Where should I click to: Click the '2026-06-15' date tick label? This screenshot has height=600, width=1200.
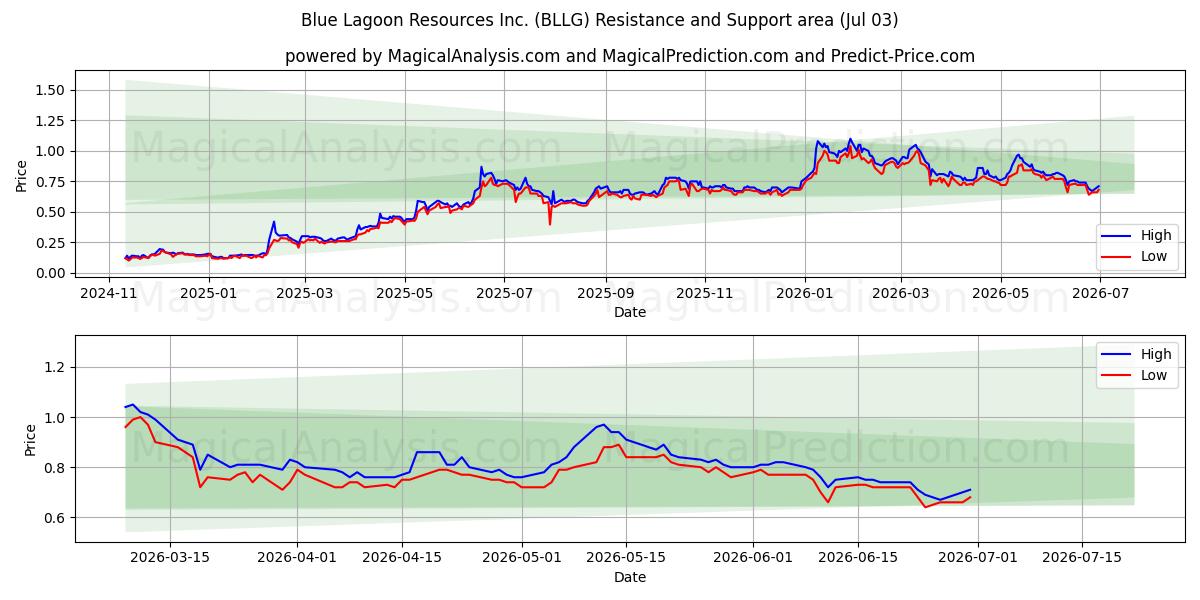pyautogui.click(x=857, y=558)
